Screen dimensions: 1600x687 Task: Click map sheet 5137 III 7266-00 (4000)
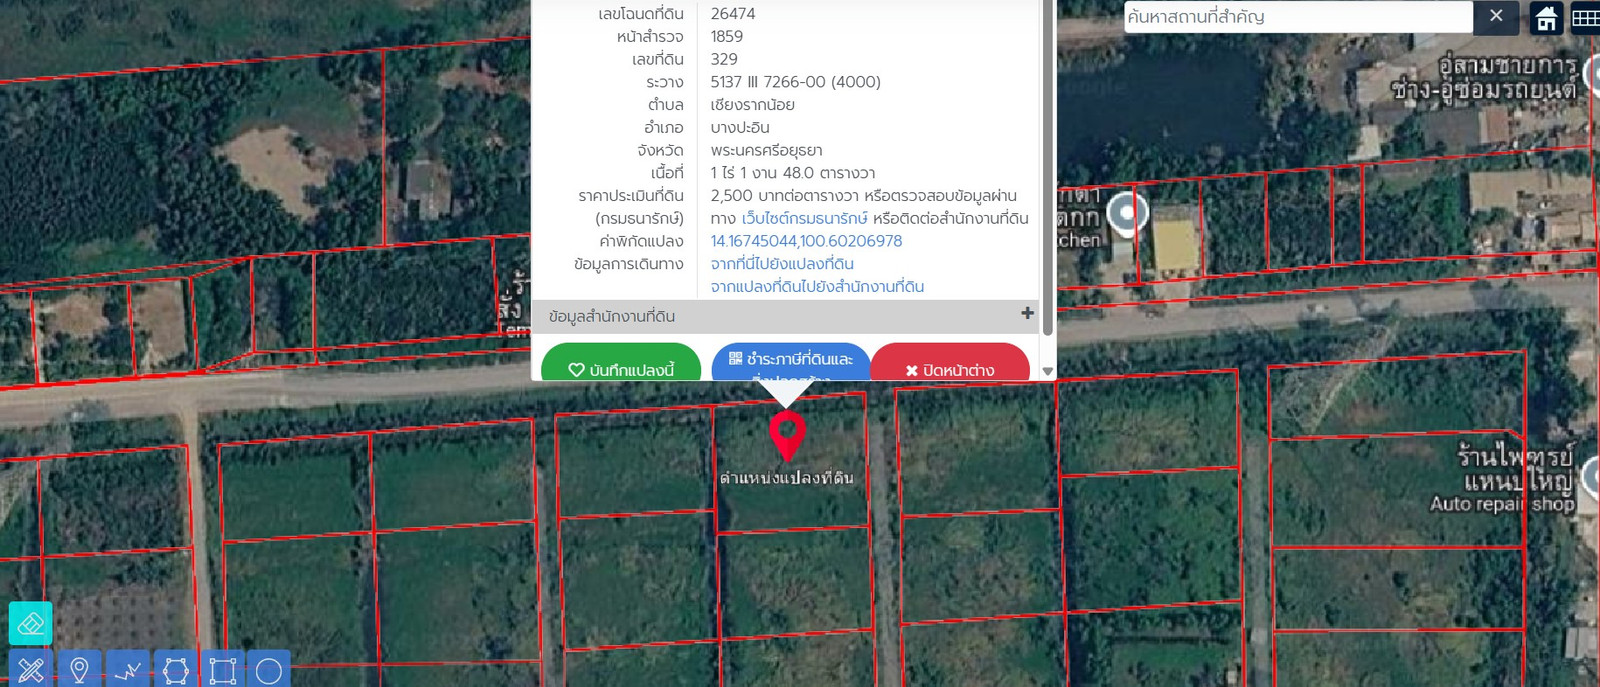click(x=796, y=82)
